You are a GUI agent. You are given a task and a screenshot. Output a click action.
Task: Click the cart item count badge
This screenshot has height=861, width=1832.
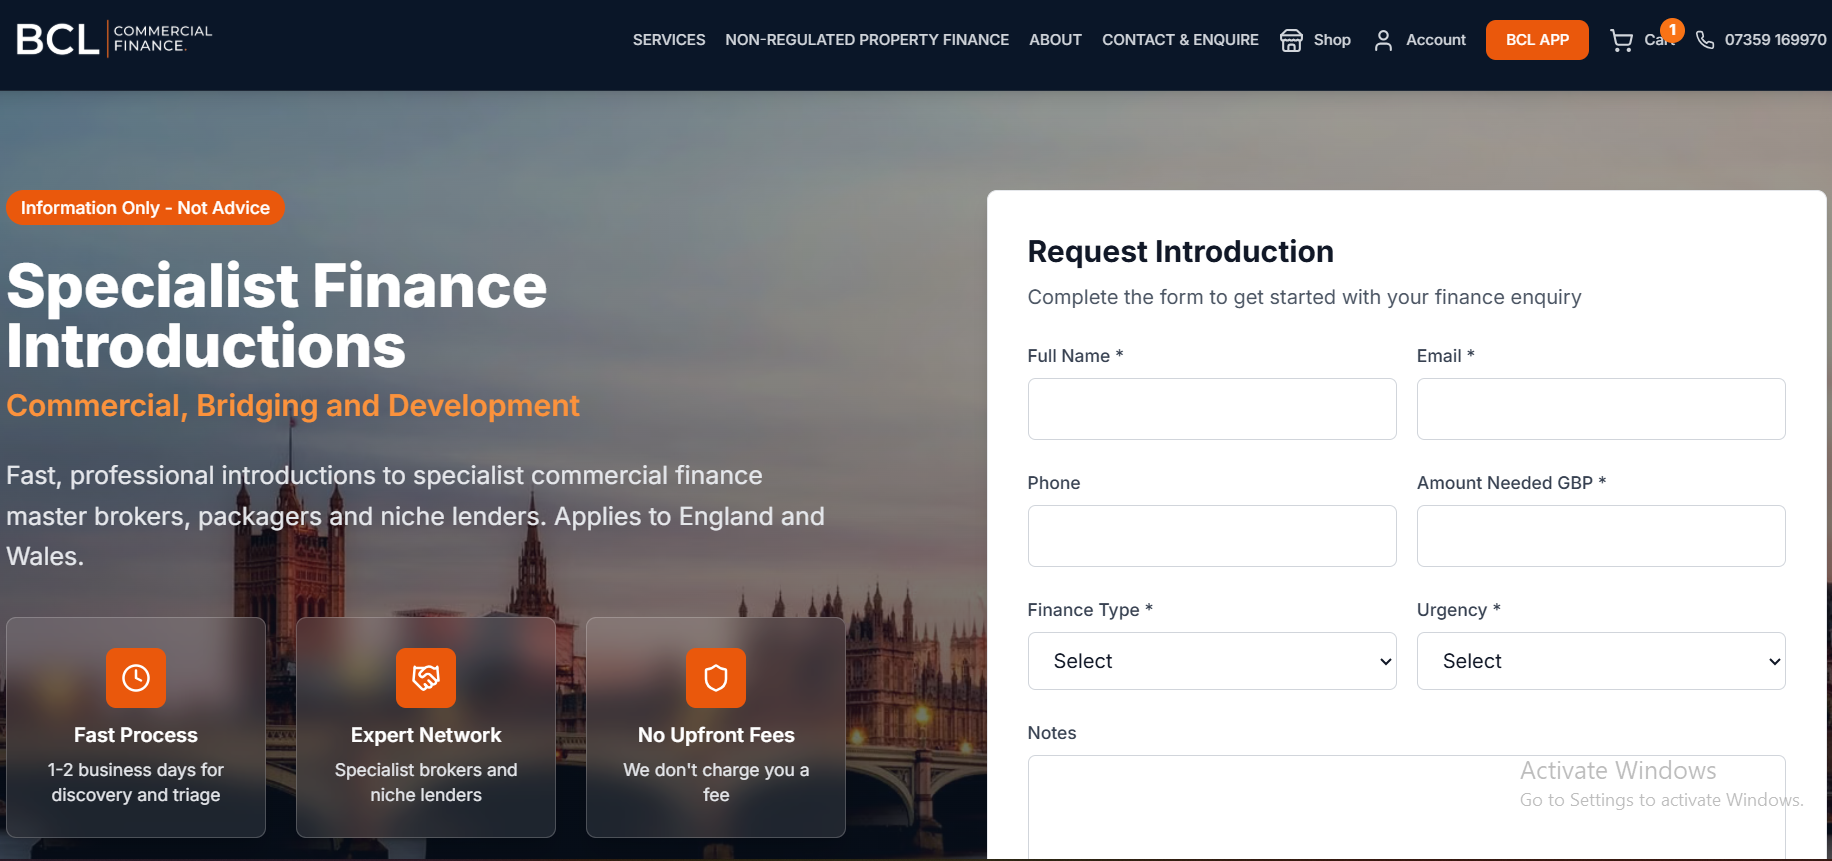[1672, 30]
